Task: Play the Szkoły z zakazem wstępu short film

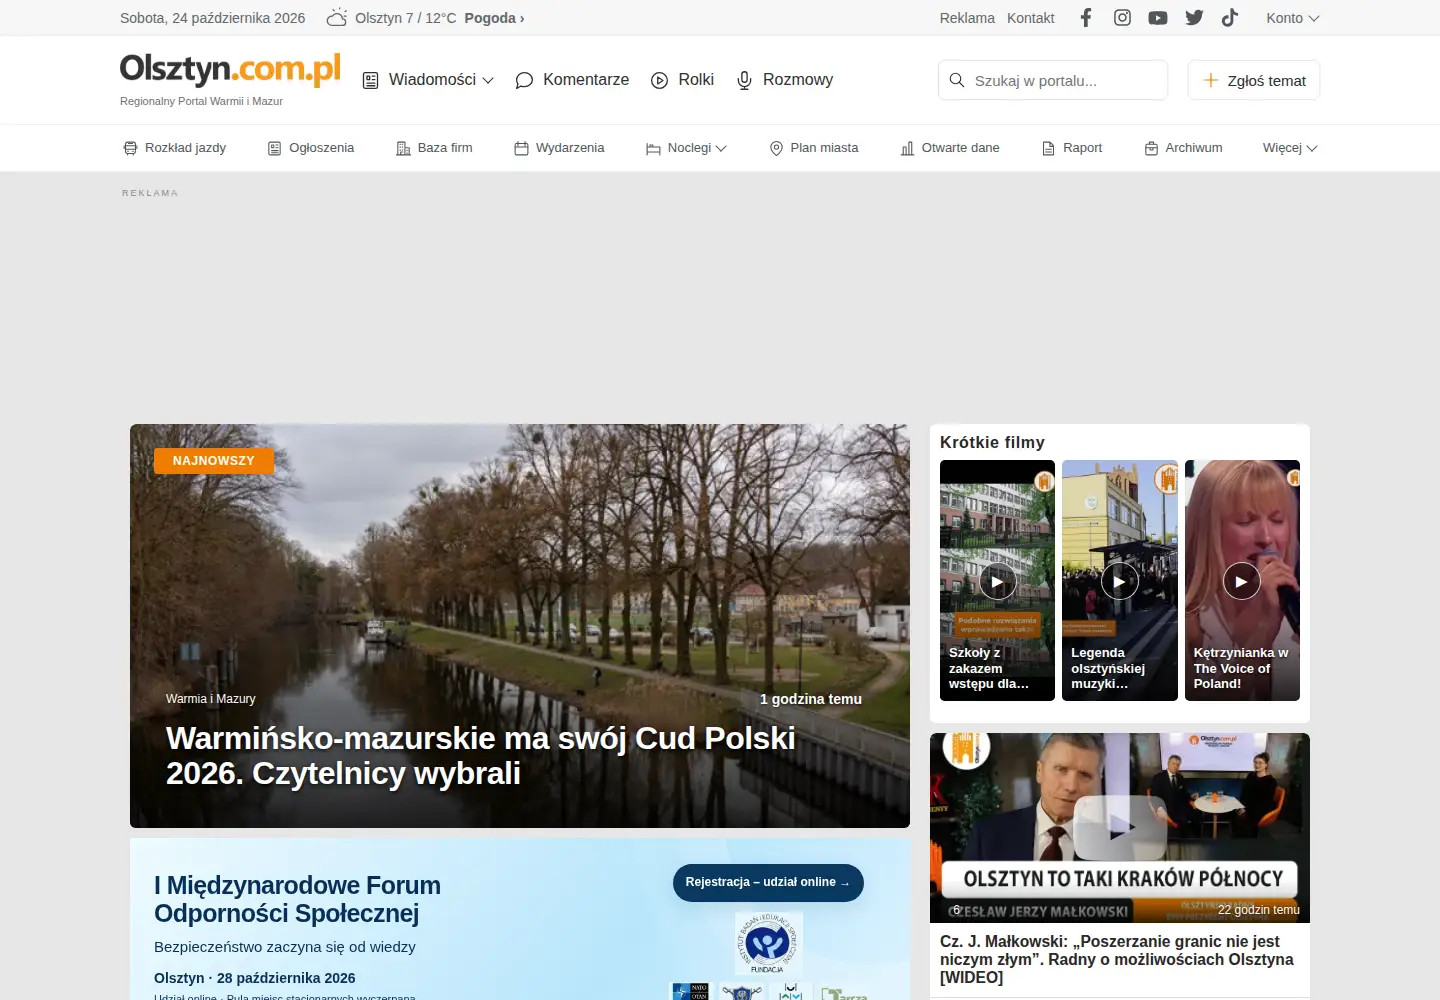Action: (x=997, y=581)
